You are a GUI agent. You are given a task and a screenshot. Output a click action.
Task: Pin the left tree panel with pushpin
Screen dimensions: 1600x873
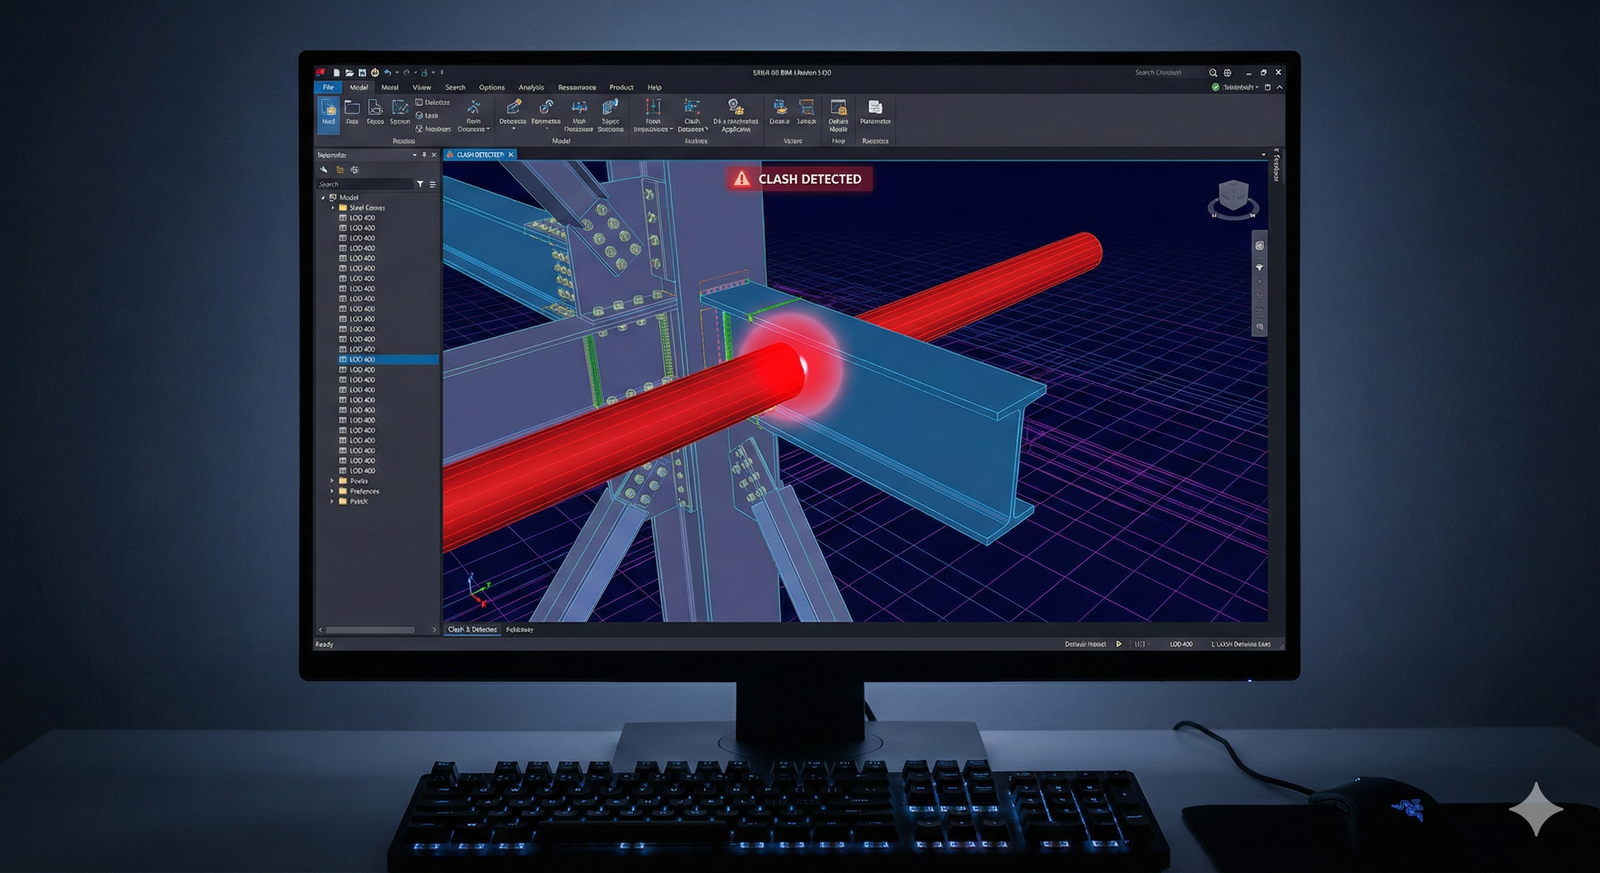click(x=424, y=155)
